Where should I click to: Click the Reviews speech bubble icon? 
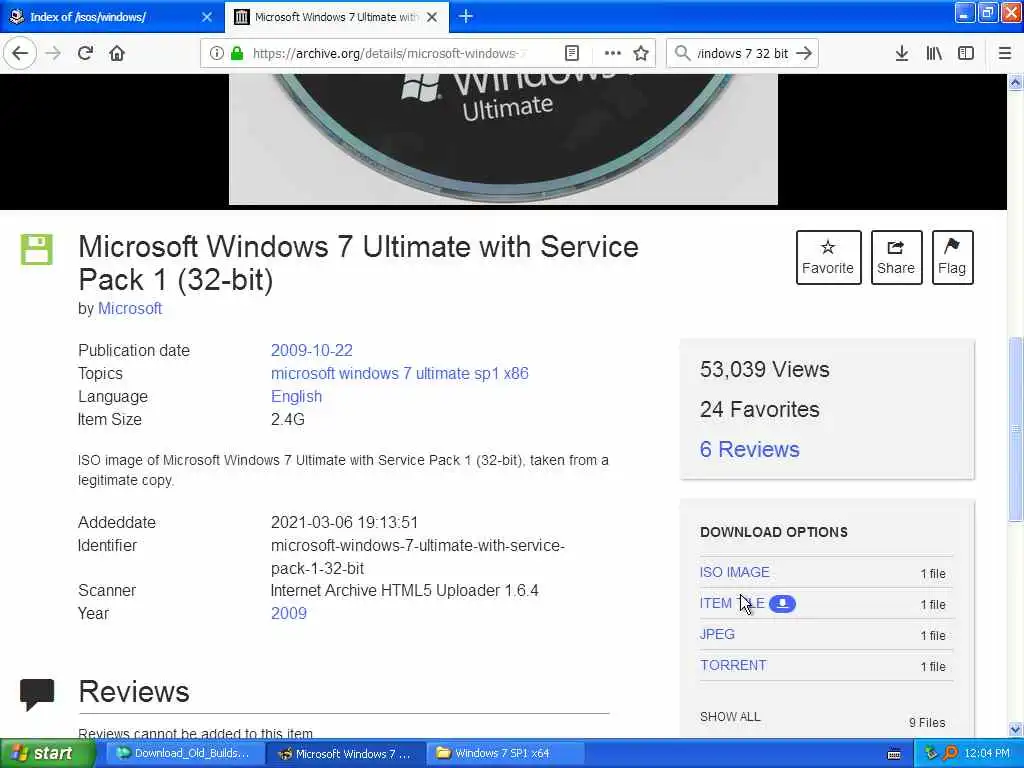pyautogui.click(x=37, y=694)
